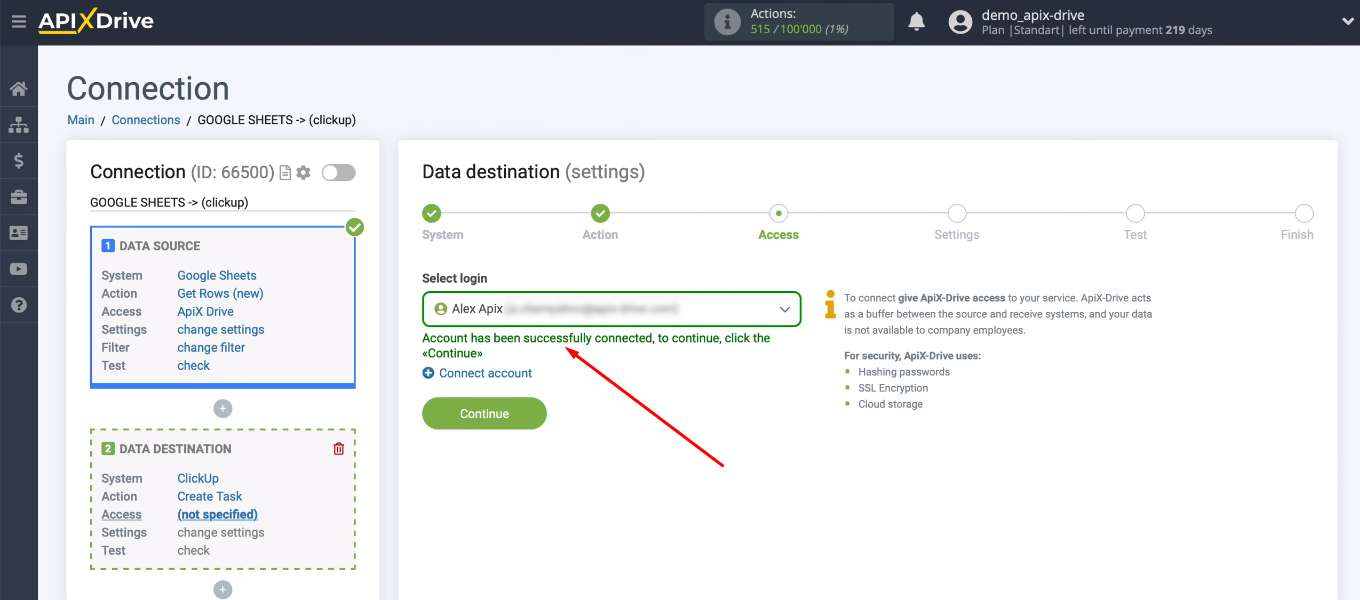Open the Select login dropdown

(x=612, y=309)
